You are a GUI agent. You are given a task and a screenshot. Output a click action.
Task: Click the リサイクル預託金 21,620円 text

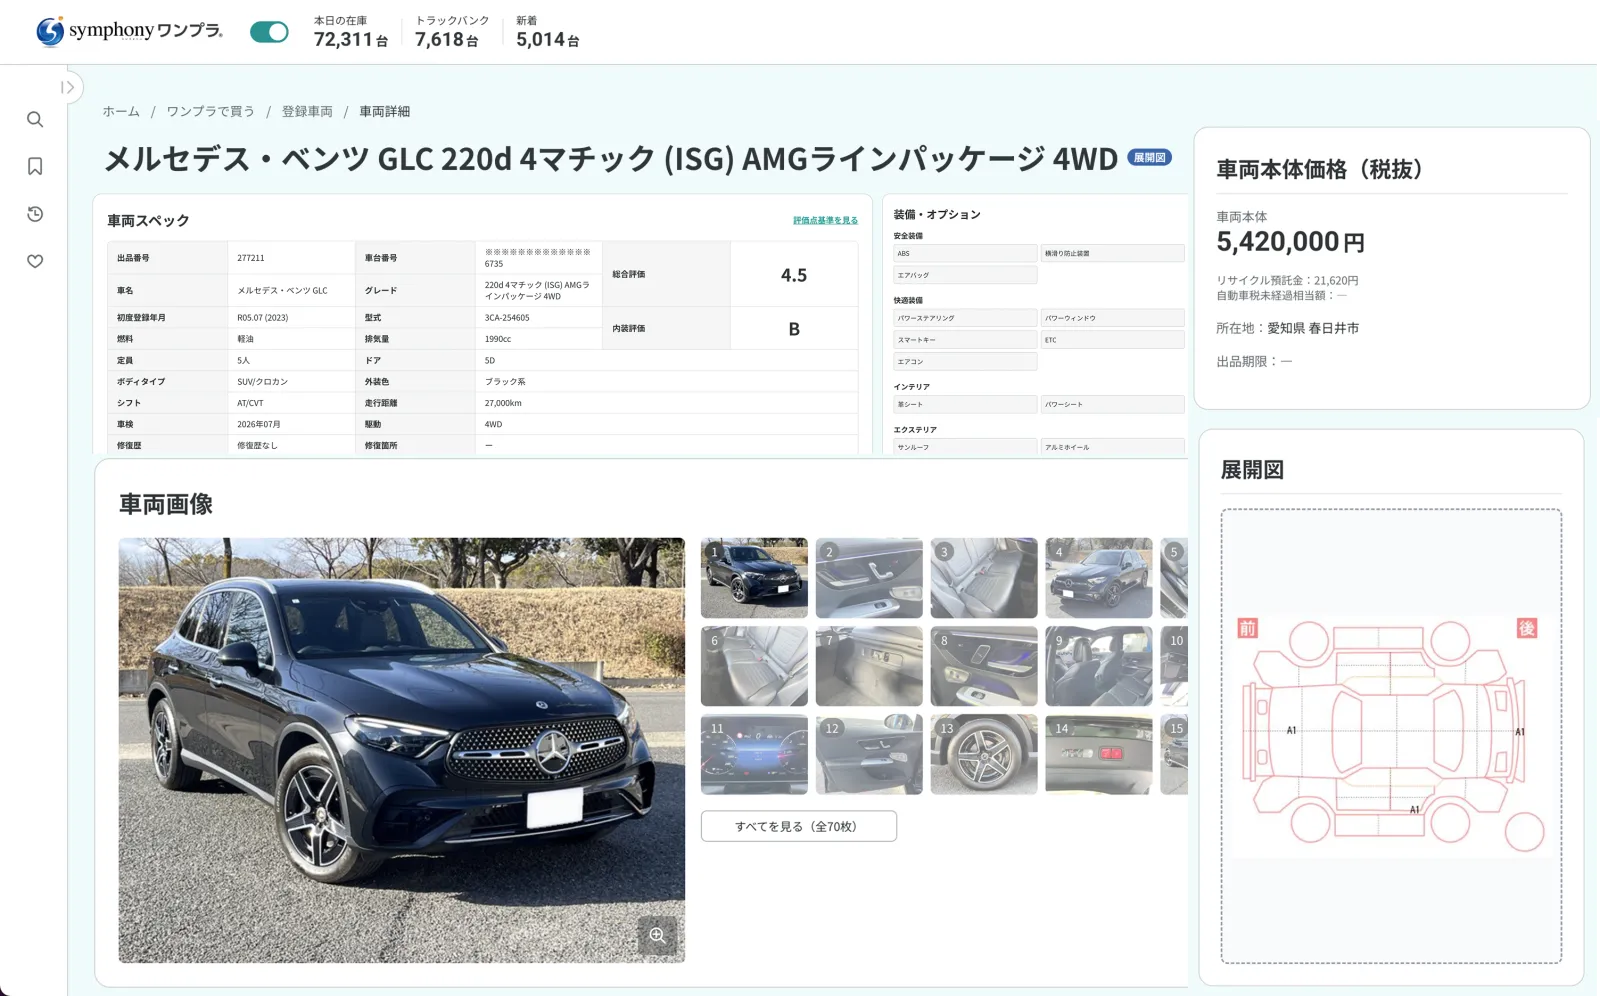point(1287,281)
